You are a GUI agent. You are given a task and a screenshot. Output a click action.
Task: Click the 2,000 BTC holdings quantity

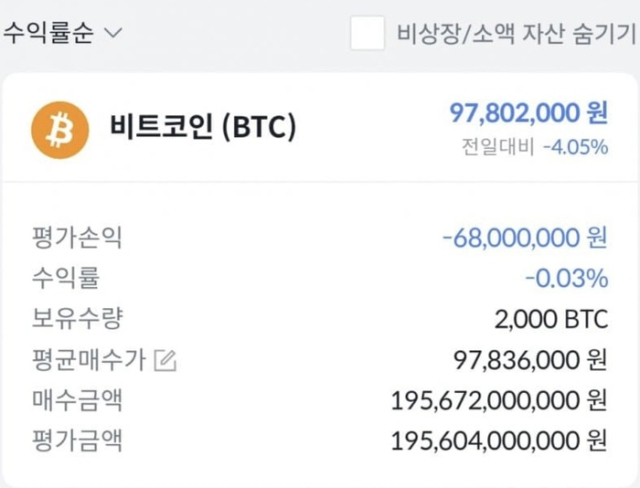tap(551, 319)
